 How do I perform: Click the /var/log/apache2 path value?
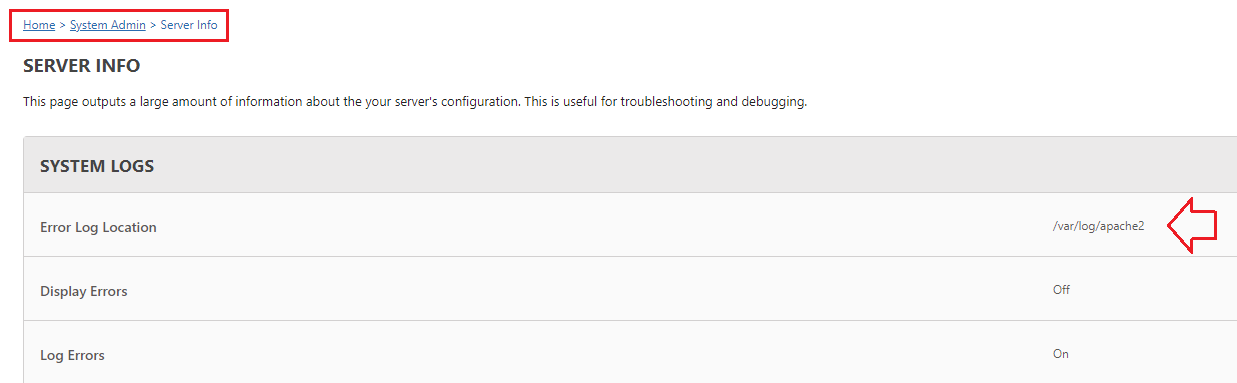1098,226
